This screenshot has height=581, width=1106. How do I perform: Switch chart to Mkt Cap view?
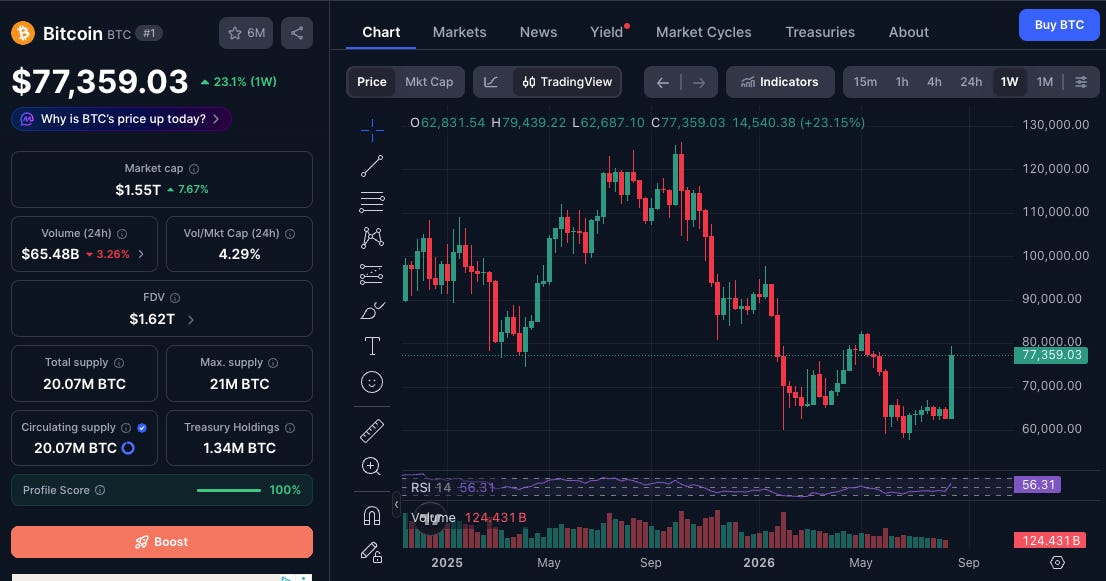tap(429, 82)
